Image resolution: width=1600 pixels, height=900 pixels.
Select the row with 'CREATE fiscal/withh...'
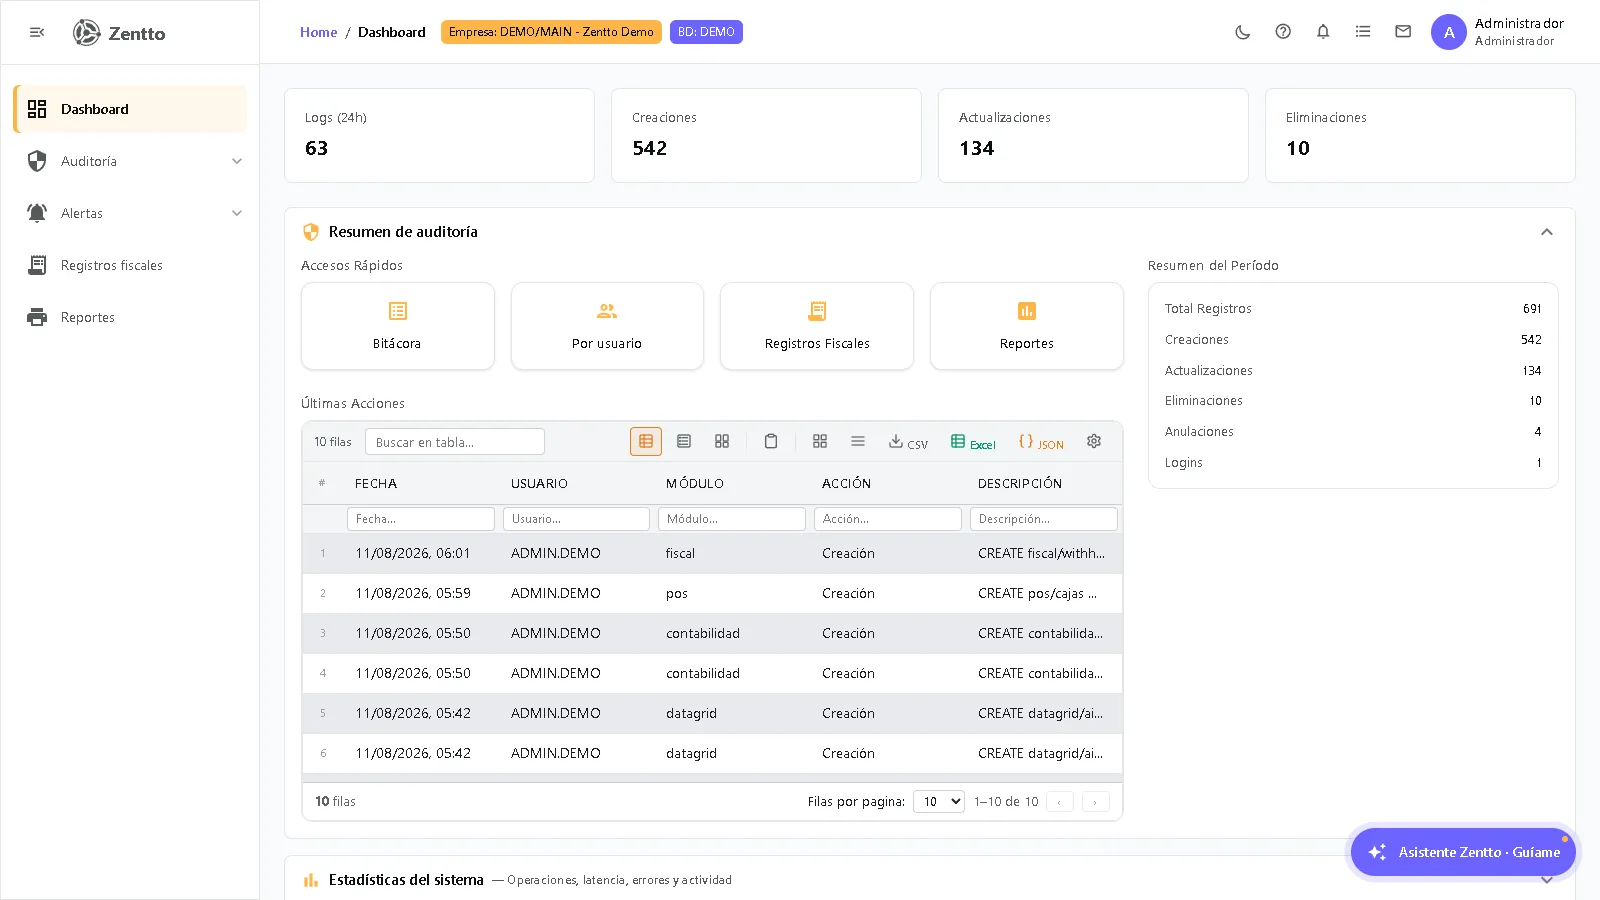(x=712, y=554)
